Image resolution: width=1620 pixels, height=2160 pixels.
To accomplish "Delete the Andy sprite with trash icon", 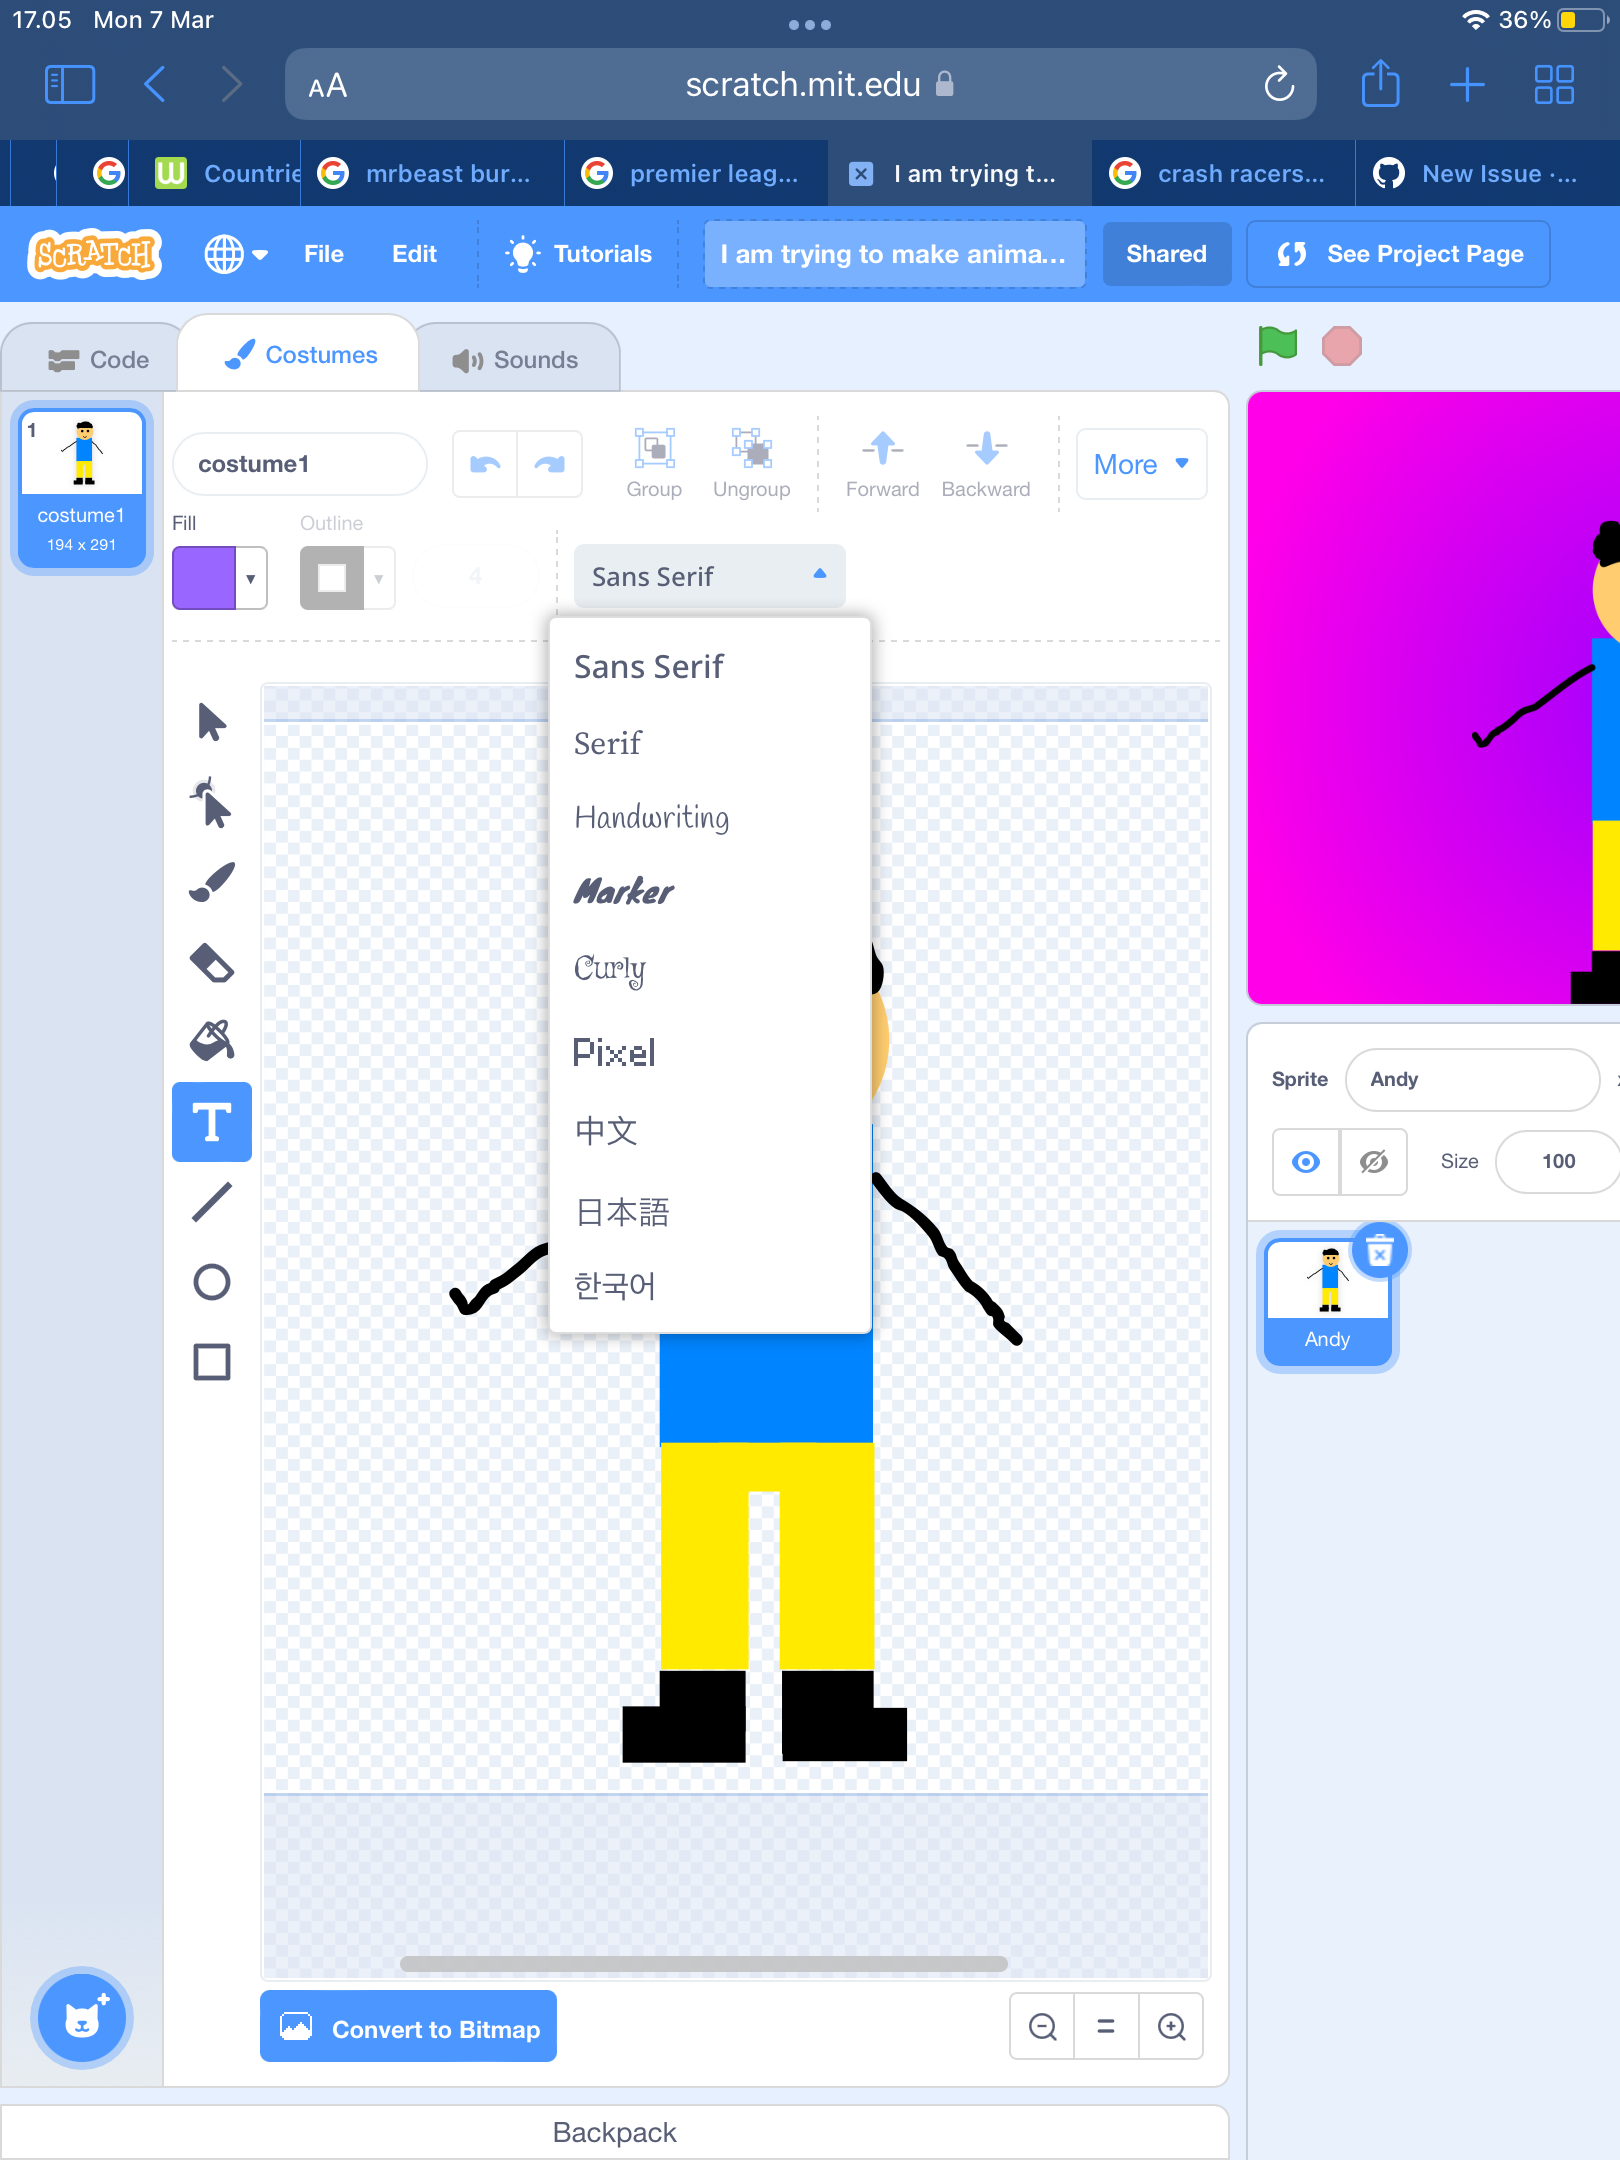I will tap(1380, 1250).
